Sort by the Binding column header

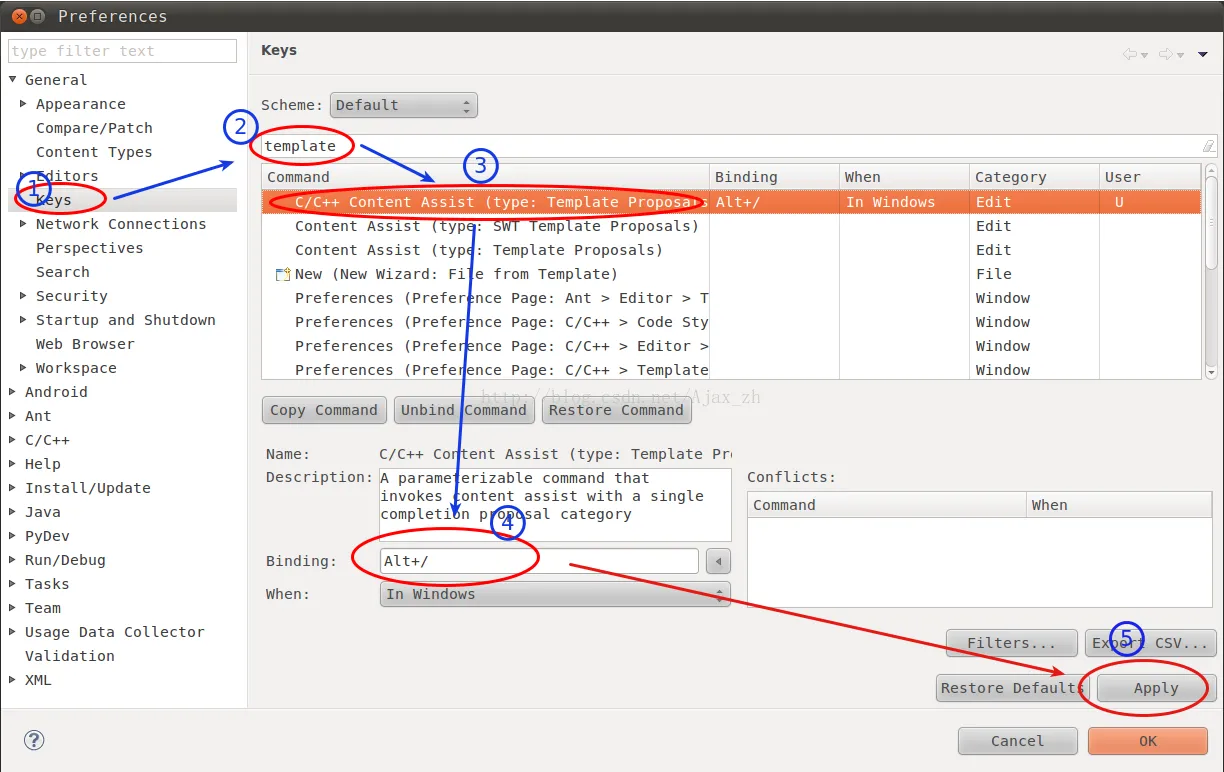pos(775,177)
